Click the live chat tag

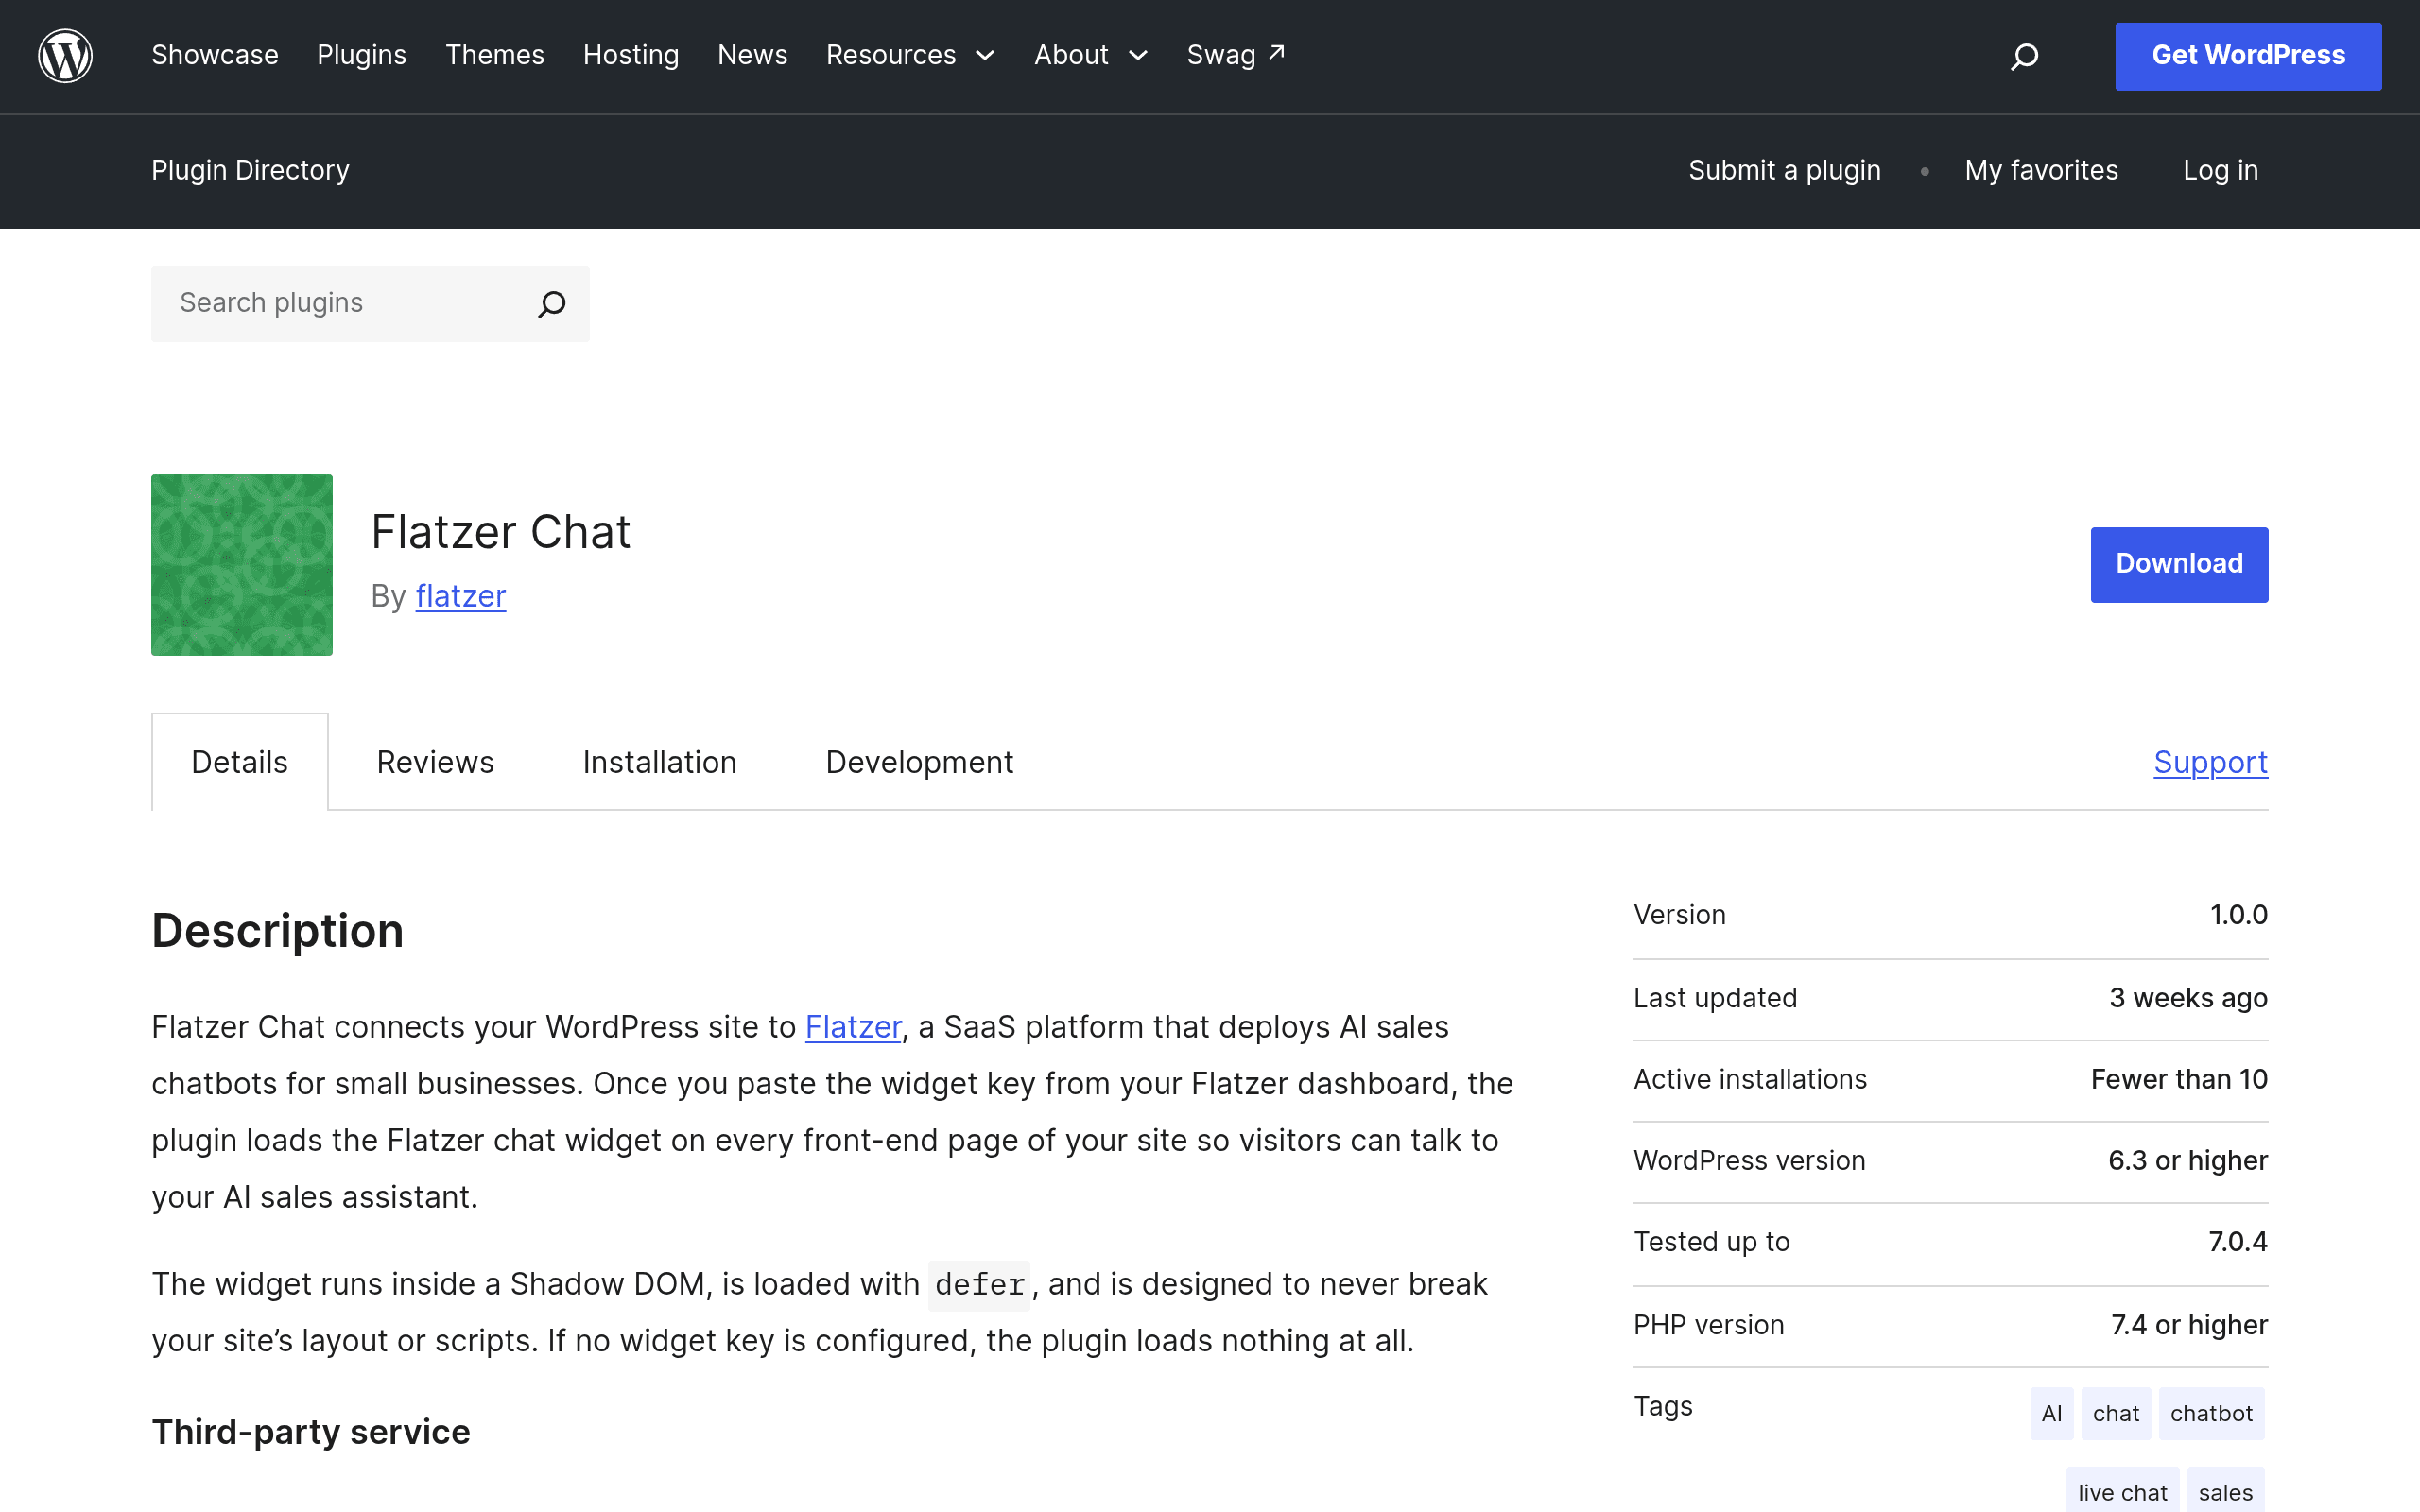(x=2123, y=1490)
